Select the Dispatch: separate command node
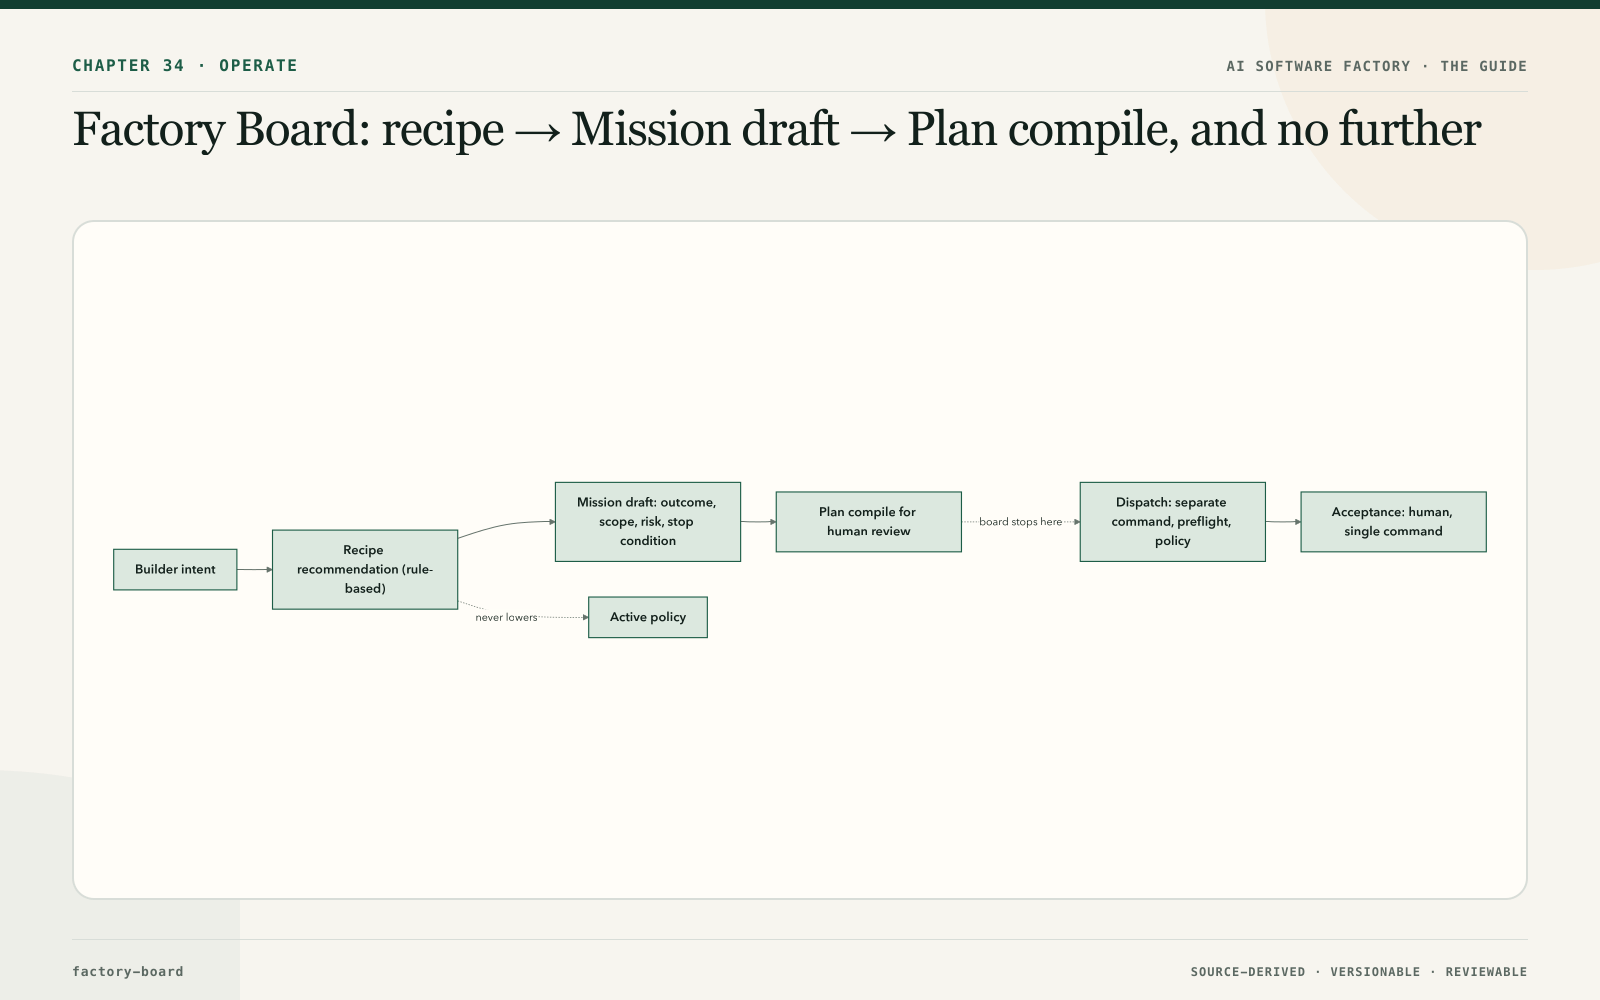Image resolution: width=1600 pixels, height=1000 pixels. [1172, 522]
